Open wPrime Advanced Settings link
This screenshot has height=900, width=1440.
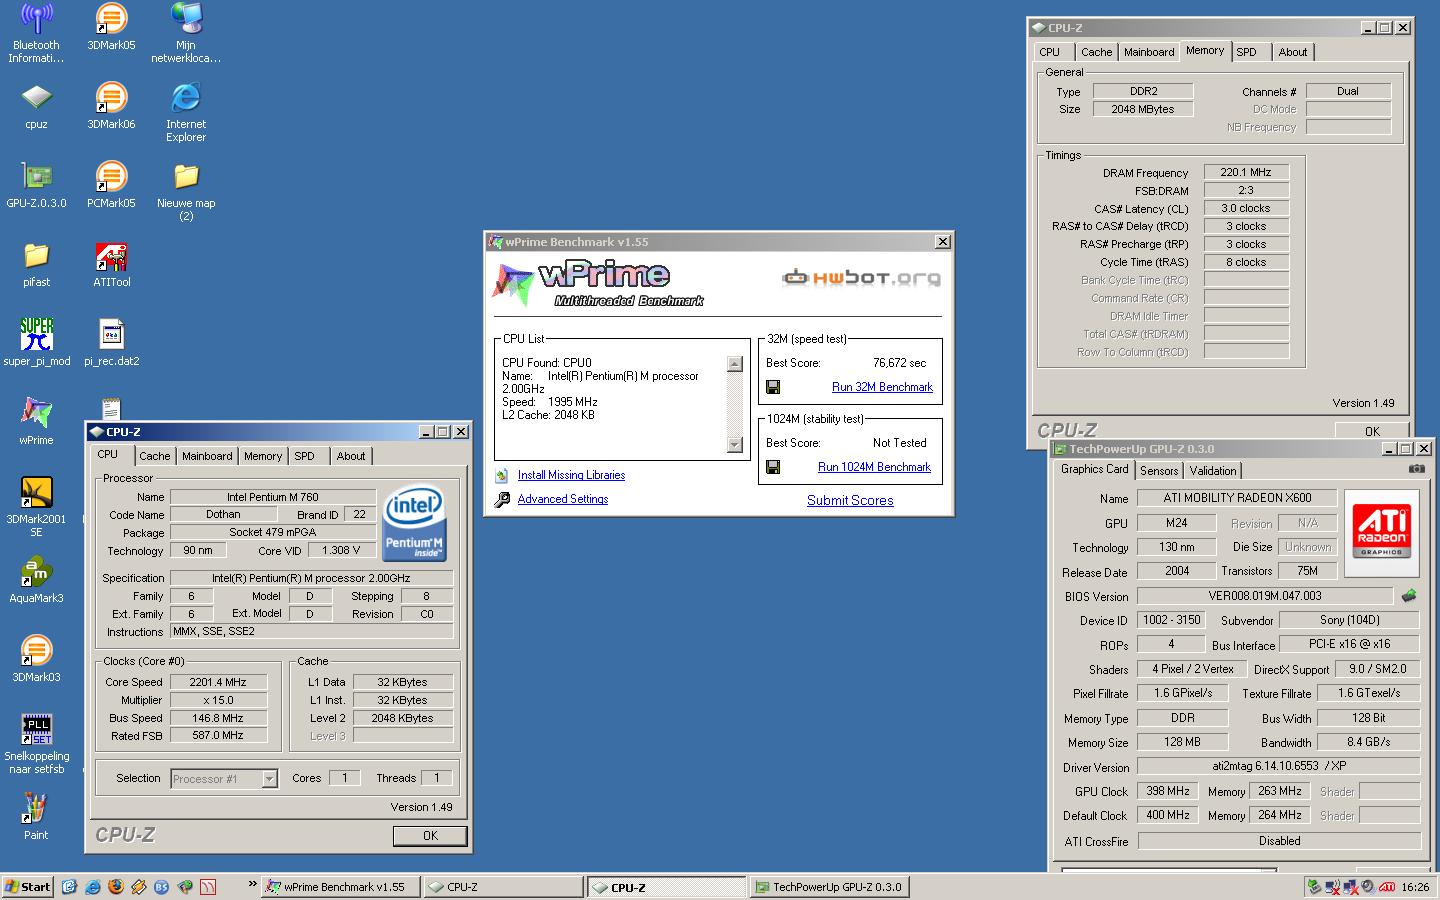pyautogui.click(x=563, y=499)
